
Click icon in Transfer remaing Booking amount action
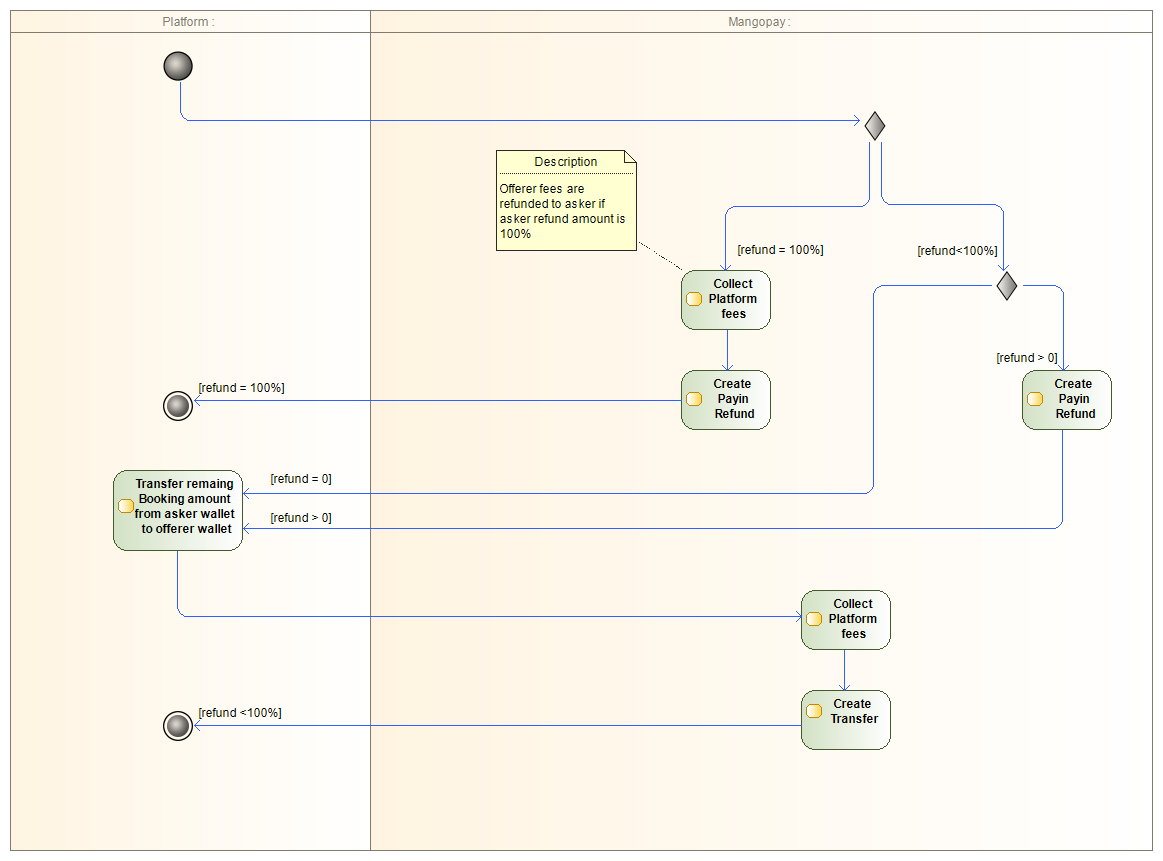pyautogui.click(x=126, y=506)
